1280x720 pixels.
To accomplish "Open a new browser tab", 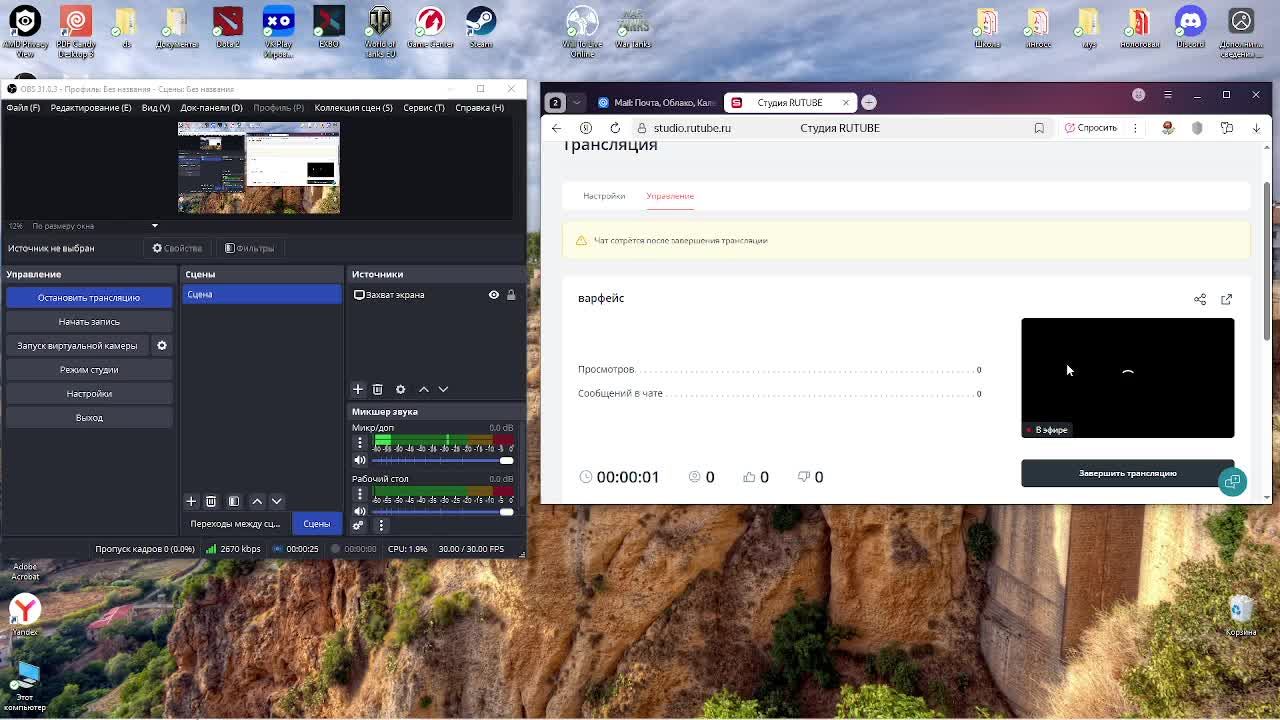I will pyautogui.click(x=869, y=102).
